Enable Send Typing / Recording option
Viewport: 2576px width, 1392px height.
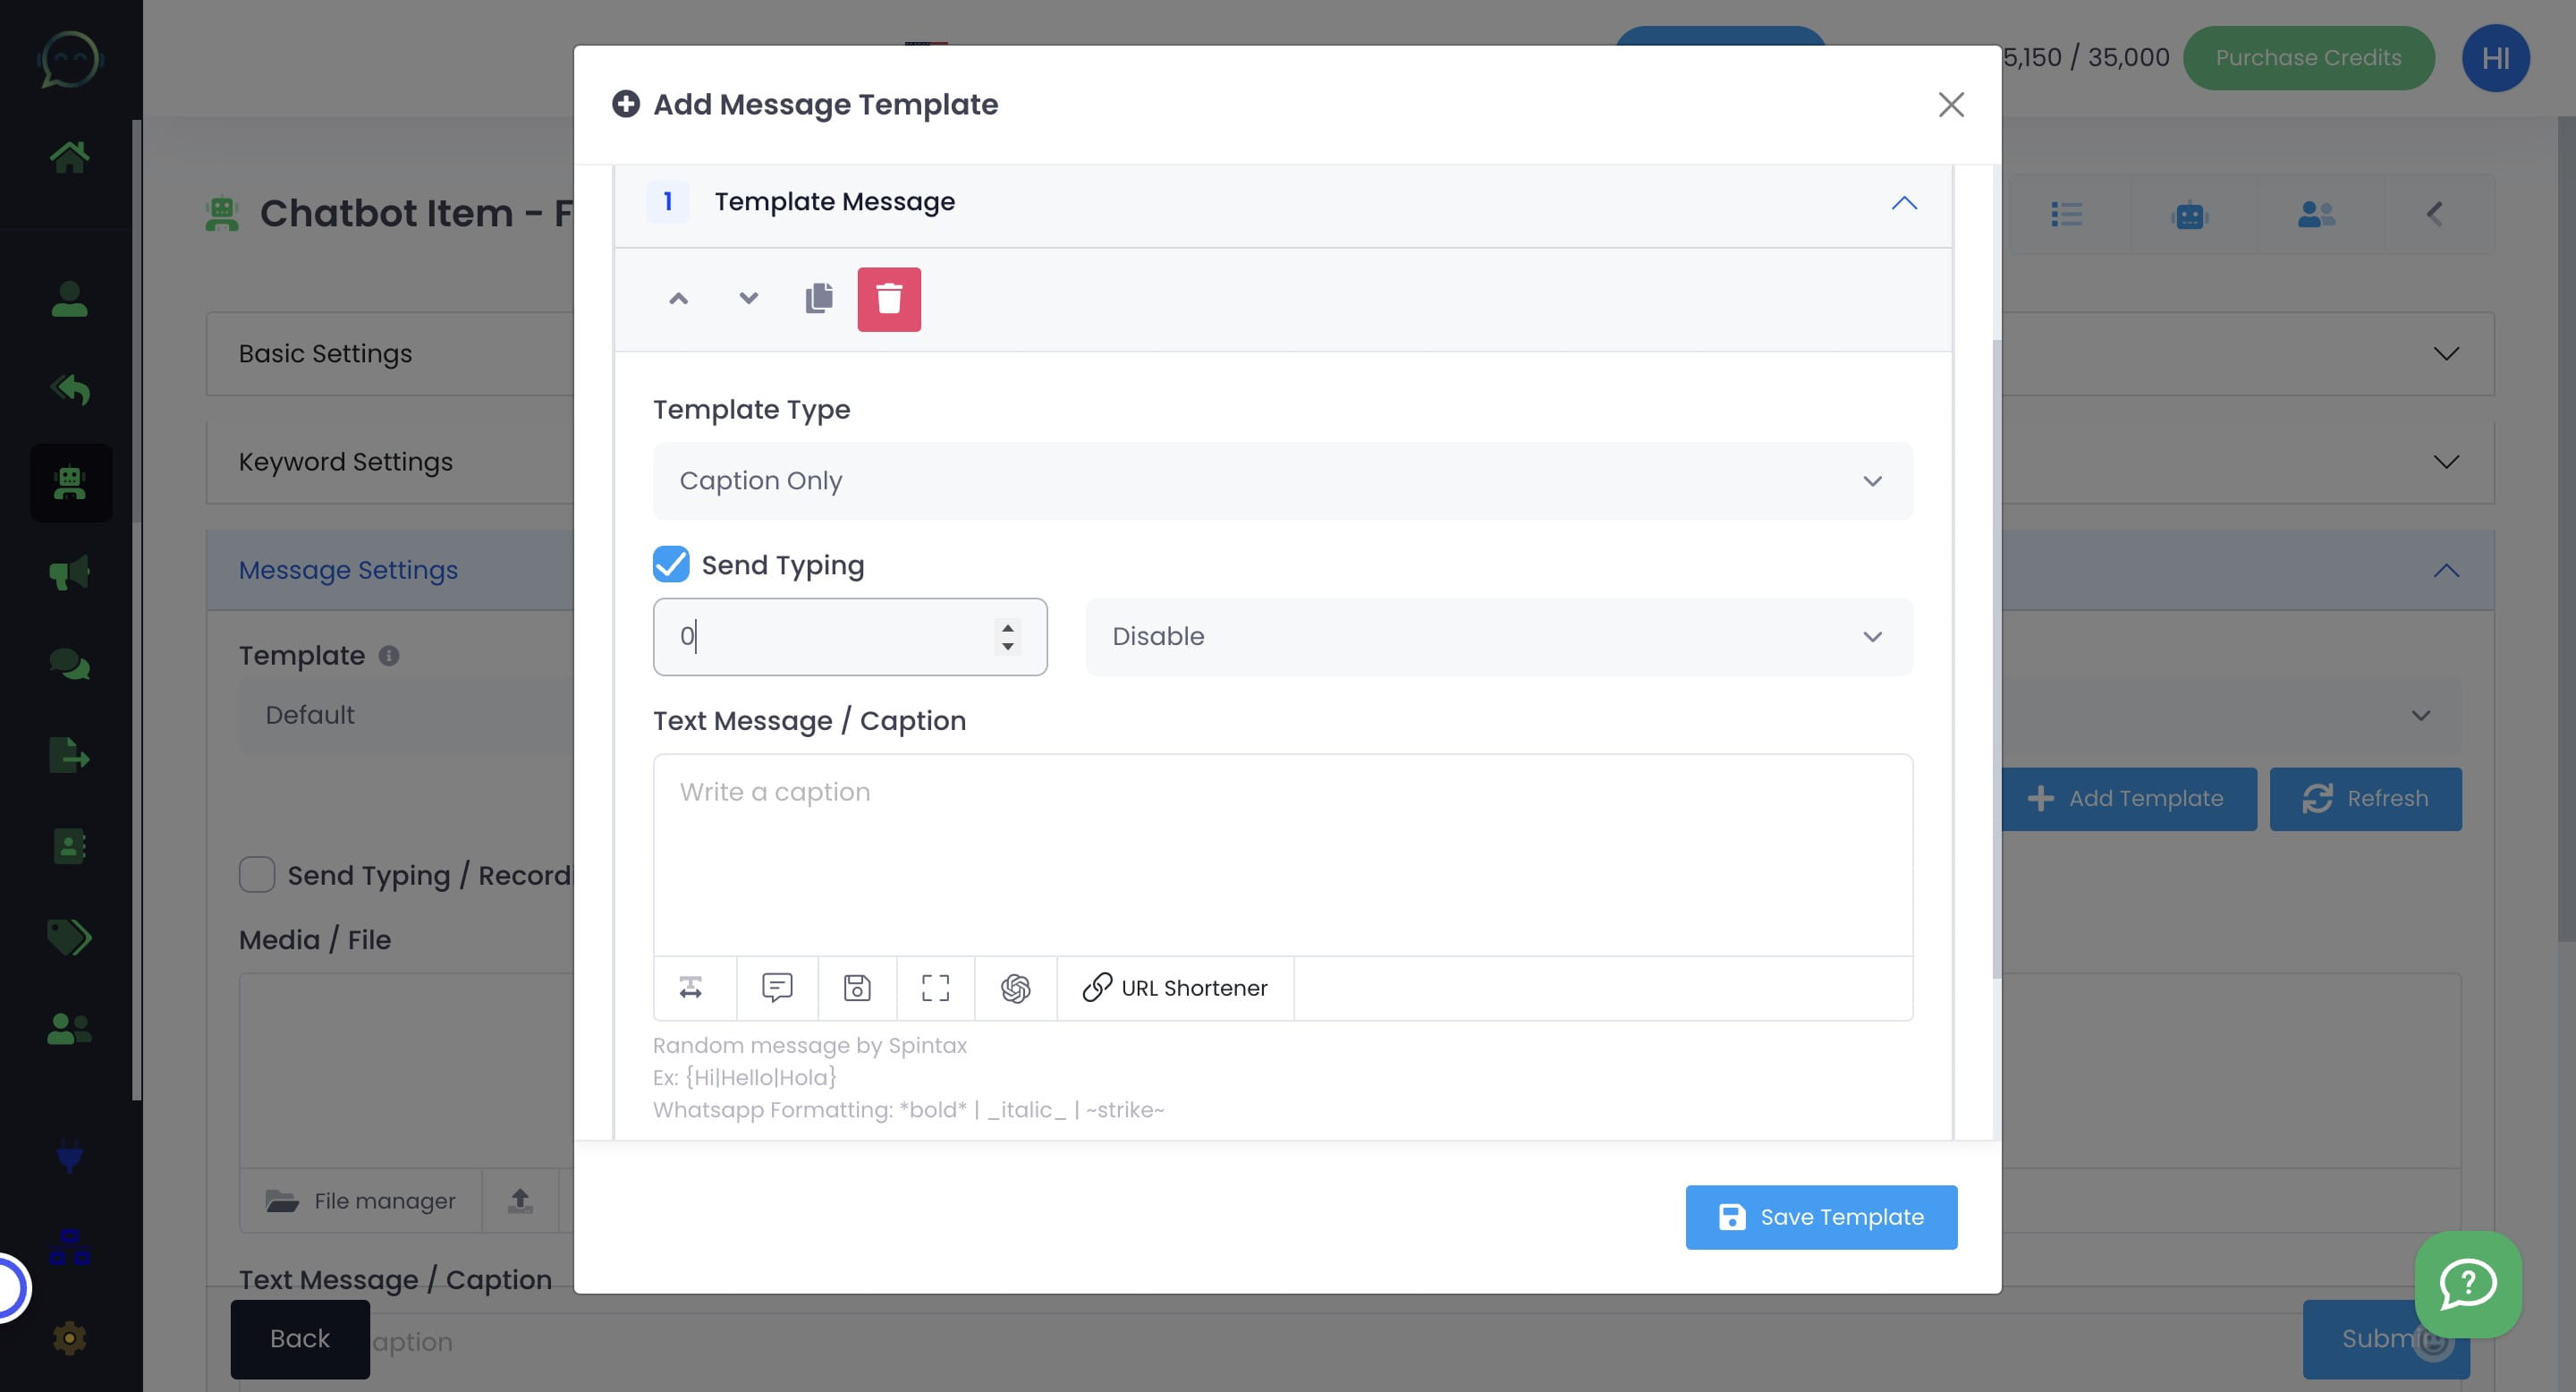(257, 874)
